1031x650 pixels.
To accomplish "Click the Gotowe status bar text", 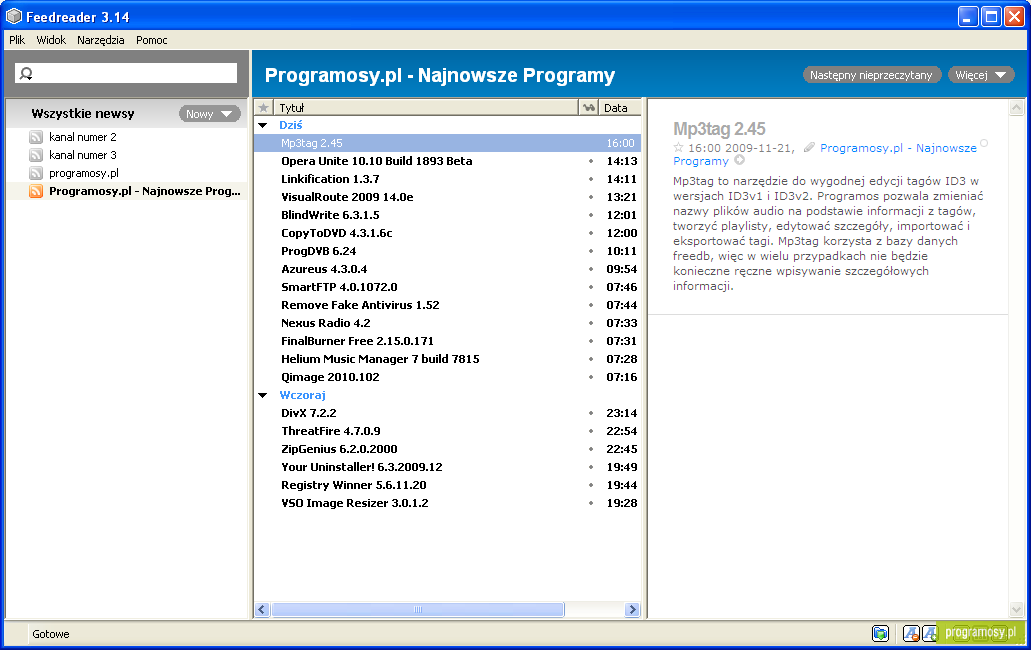I will (51, 634).
